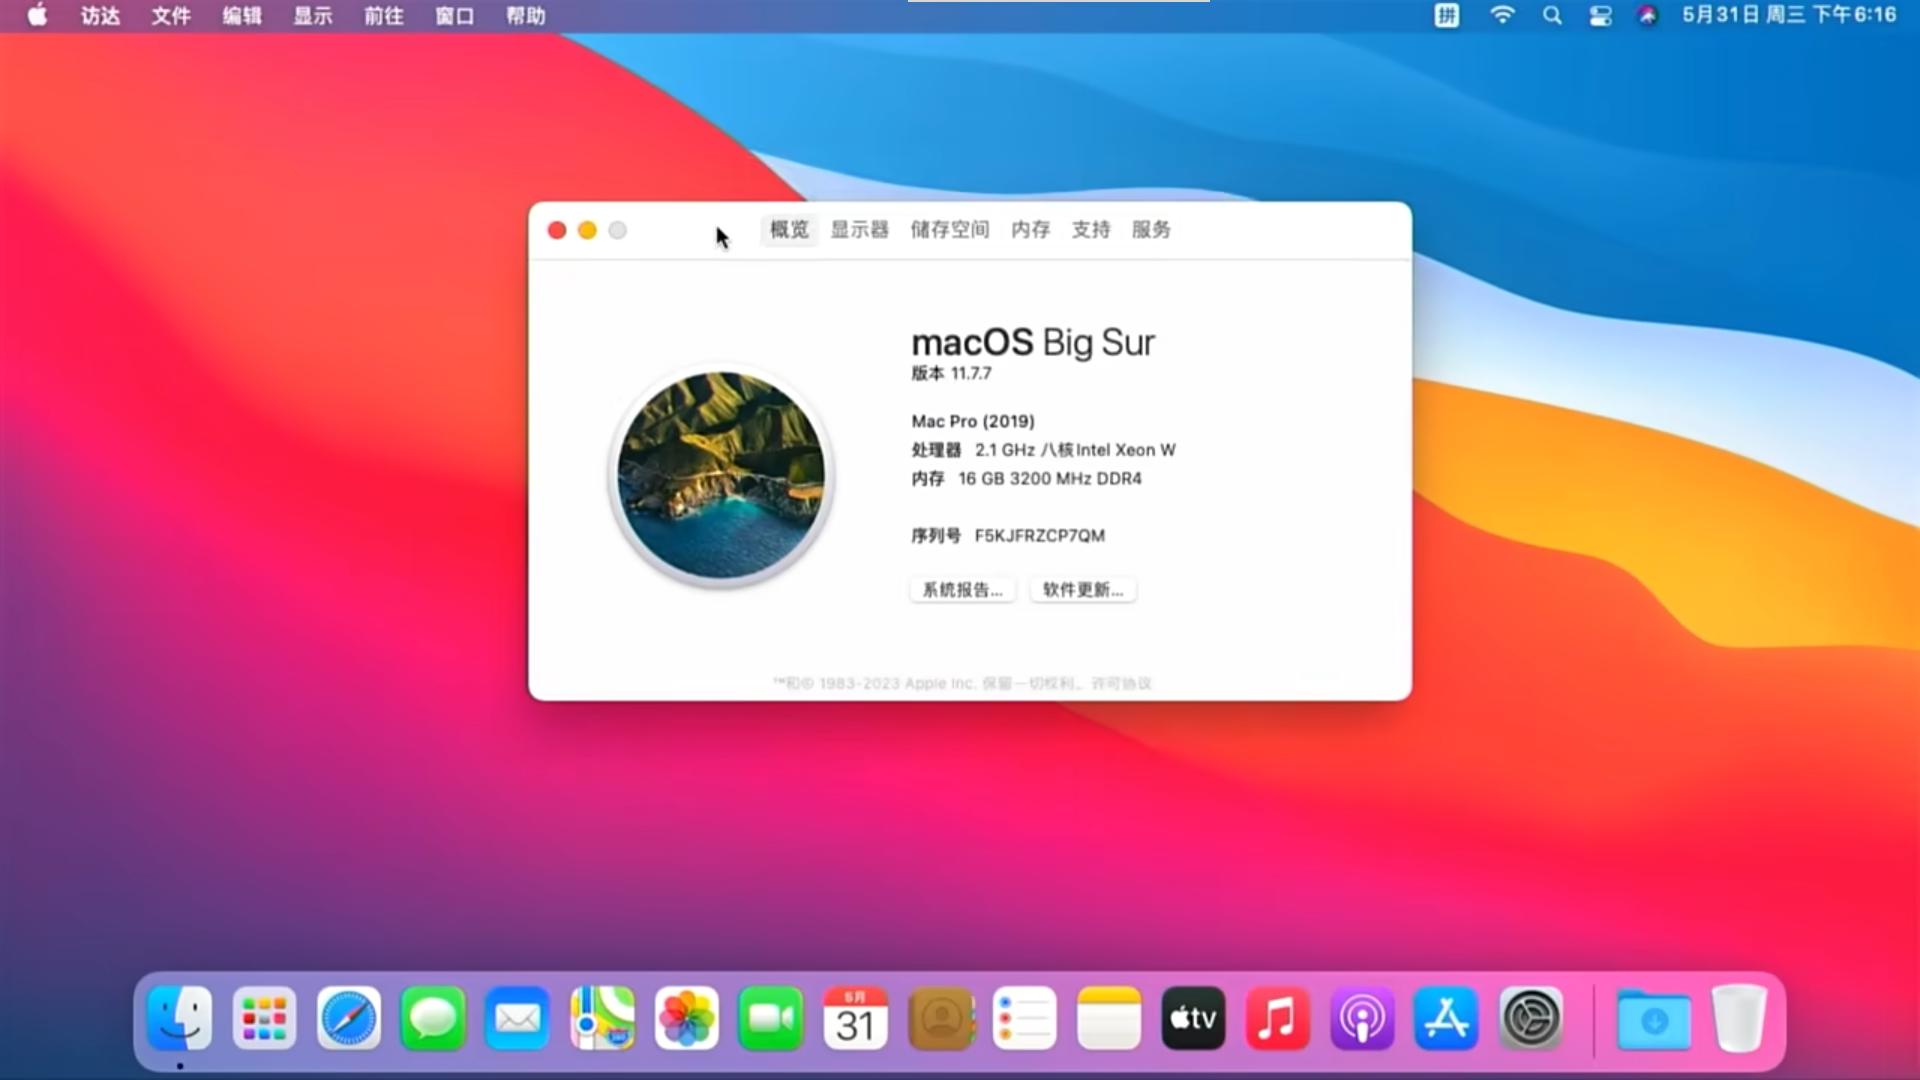Open Wi-Fi status menu
The width and height of the screenshot is (1920, 1080).
pos(1502,15)
